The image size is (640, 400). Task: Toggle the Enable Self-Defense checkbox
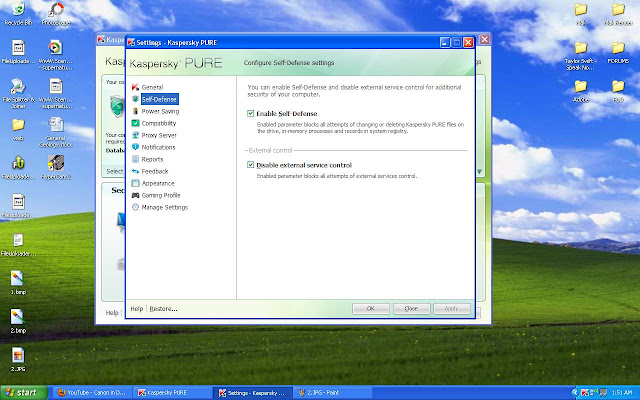(251, 113)
